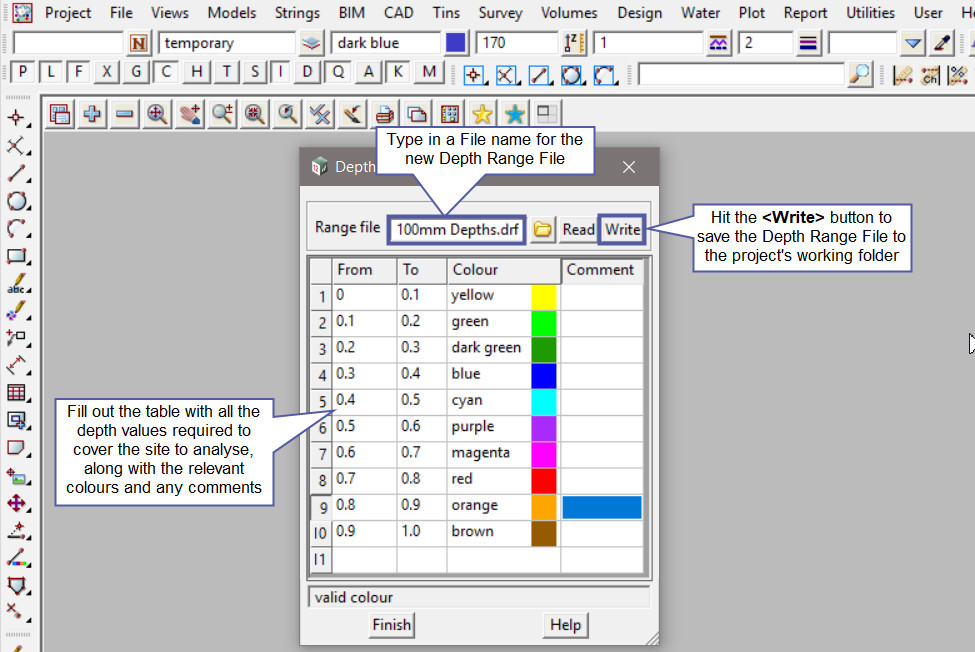Image resolution: width=975 pixels, height=652 pixels.
Task: Click the orange colour swatch in row 9
Action: pos(543,506)
